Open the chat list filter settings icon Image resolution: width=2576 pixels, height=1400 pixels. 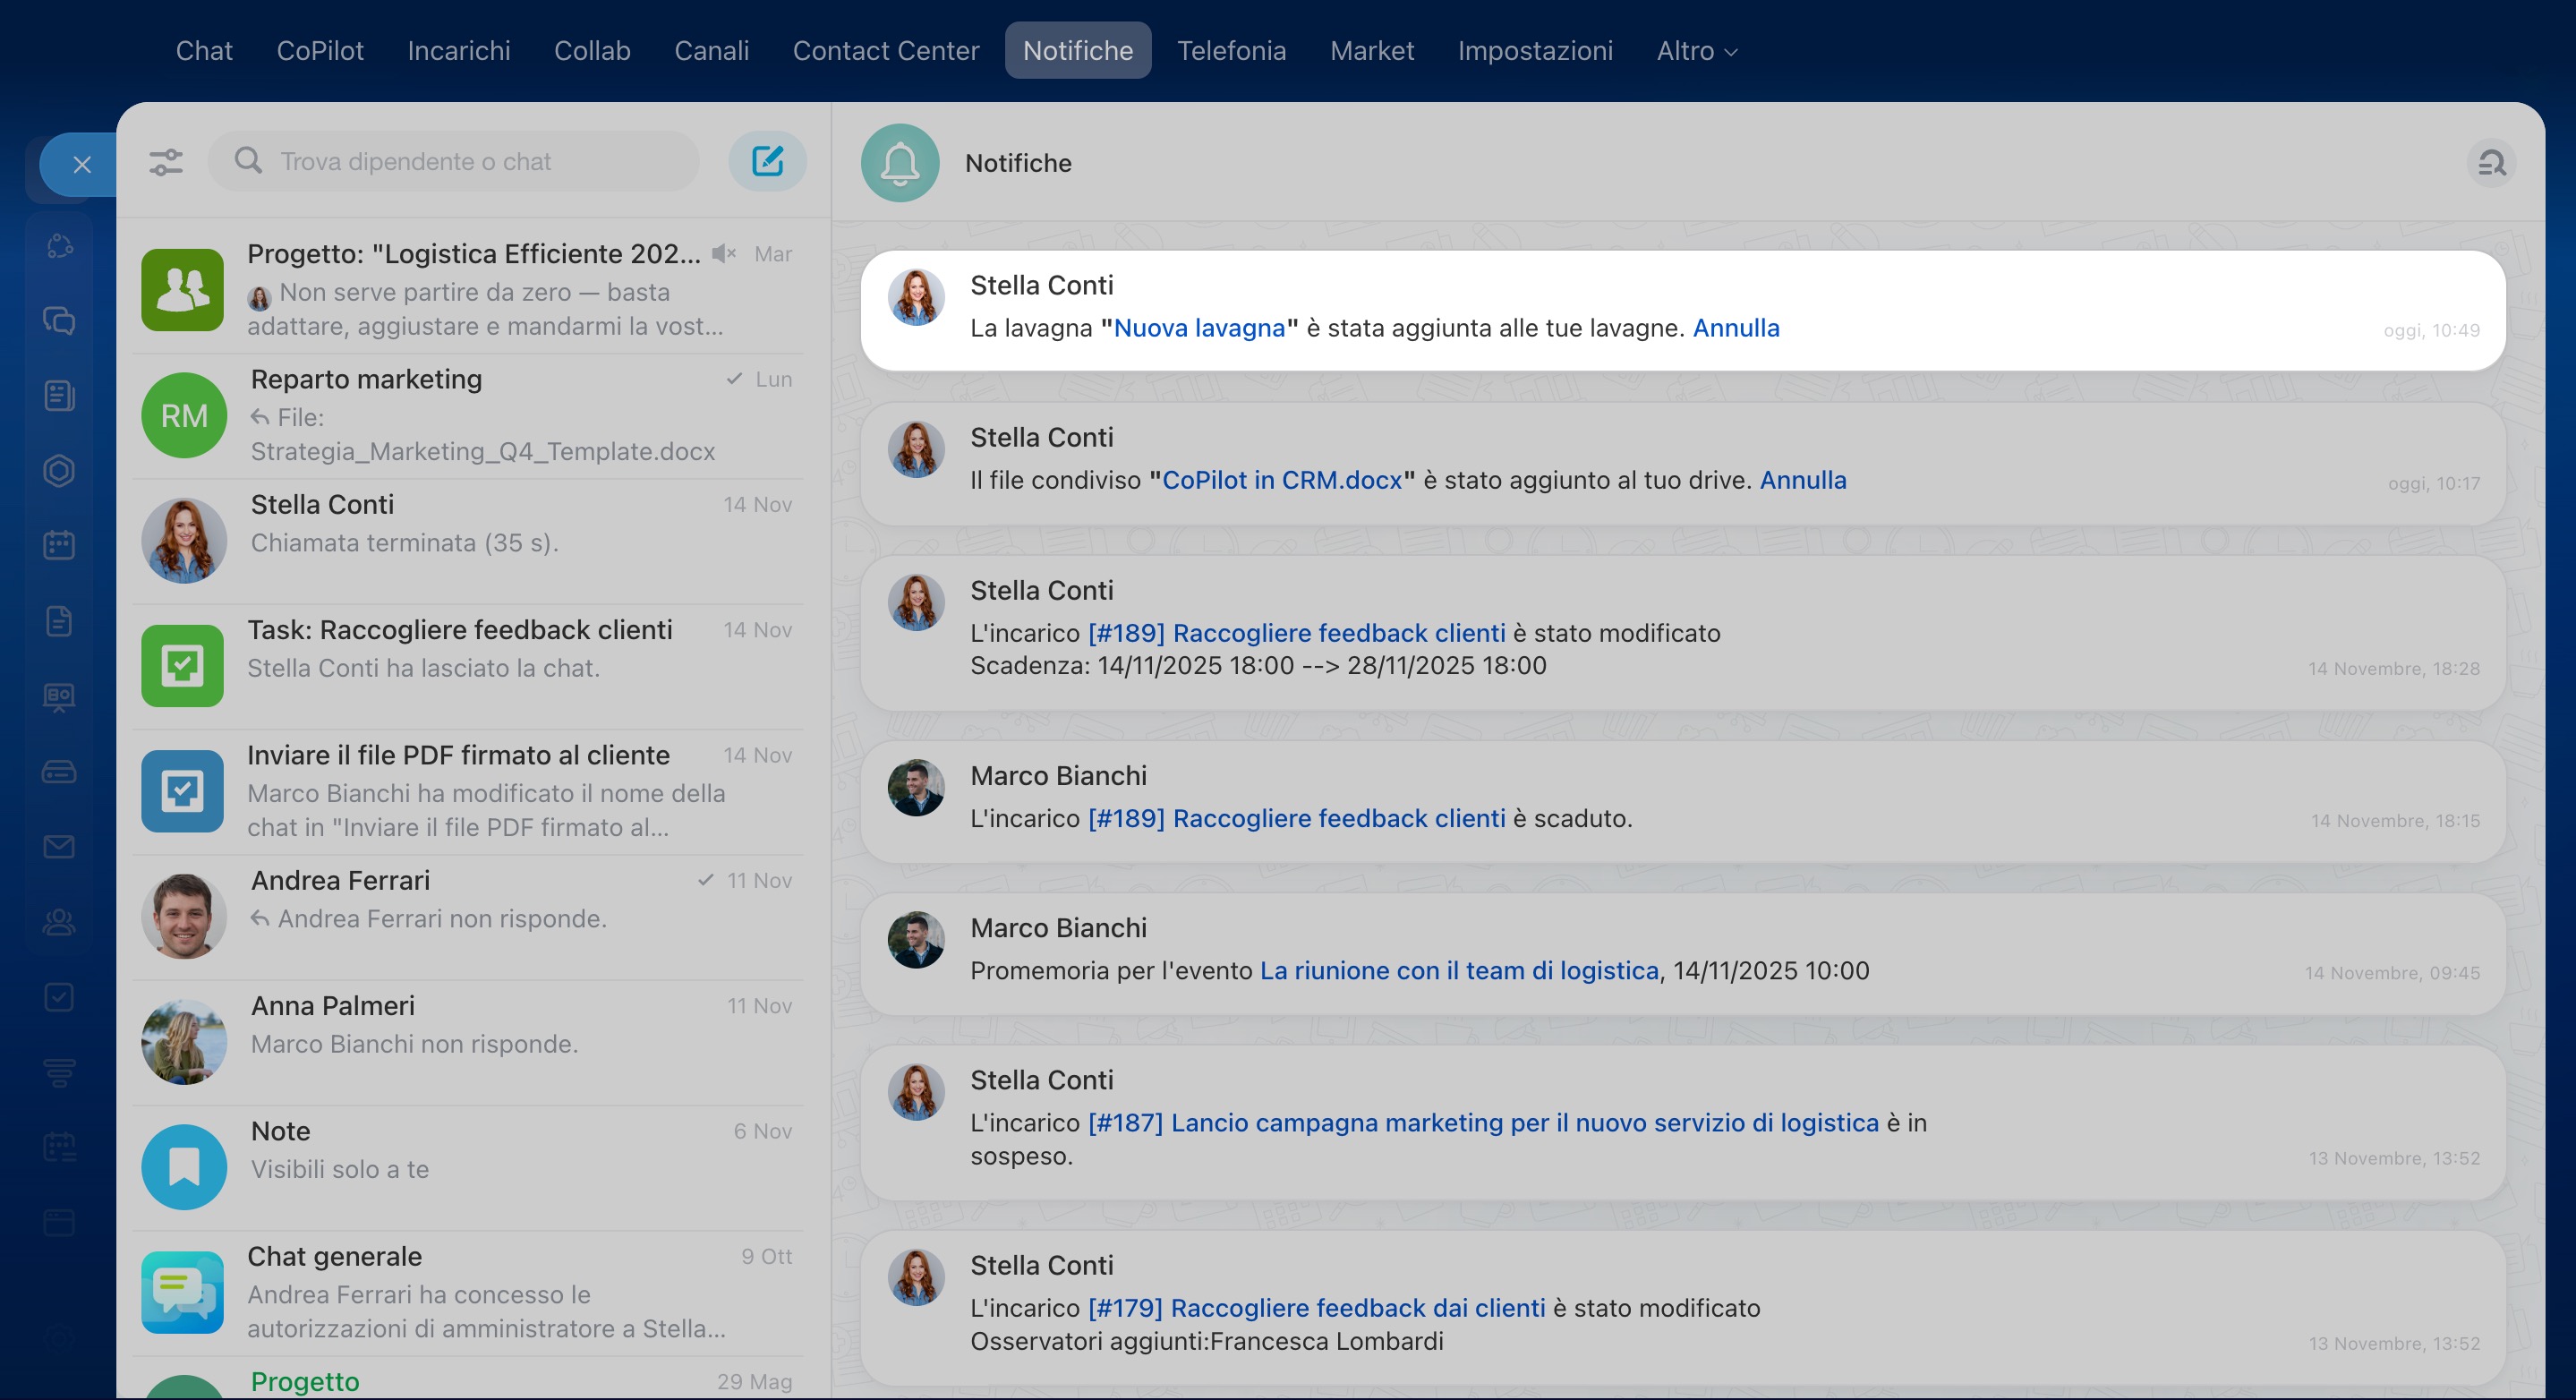[x=166, y=162]
